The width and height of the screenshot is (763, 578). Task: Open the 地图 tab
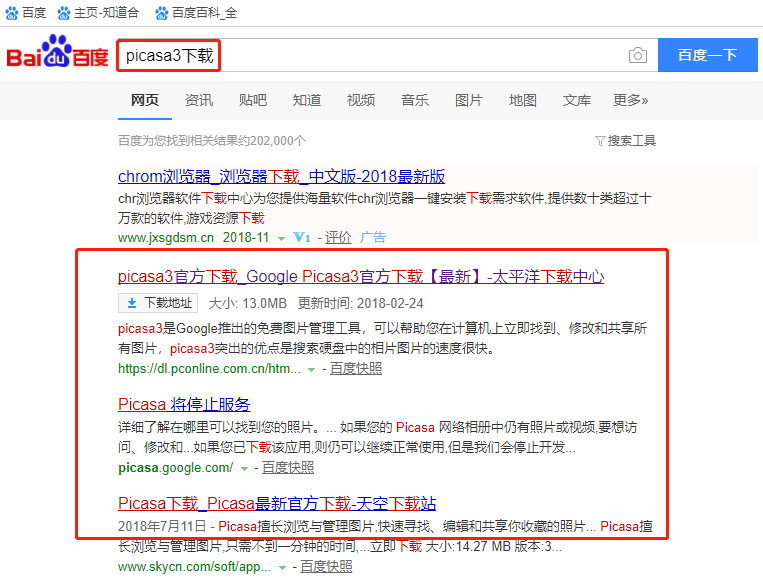pos(523,100)
